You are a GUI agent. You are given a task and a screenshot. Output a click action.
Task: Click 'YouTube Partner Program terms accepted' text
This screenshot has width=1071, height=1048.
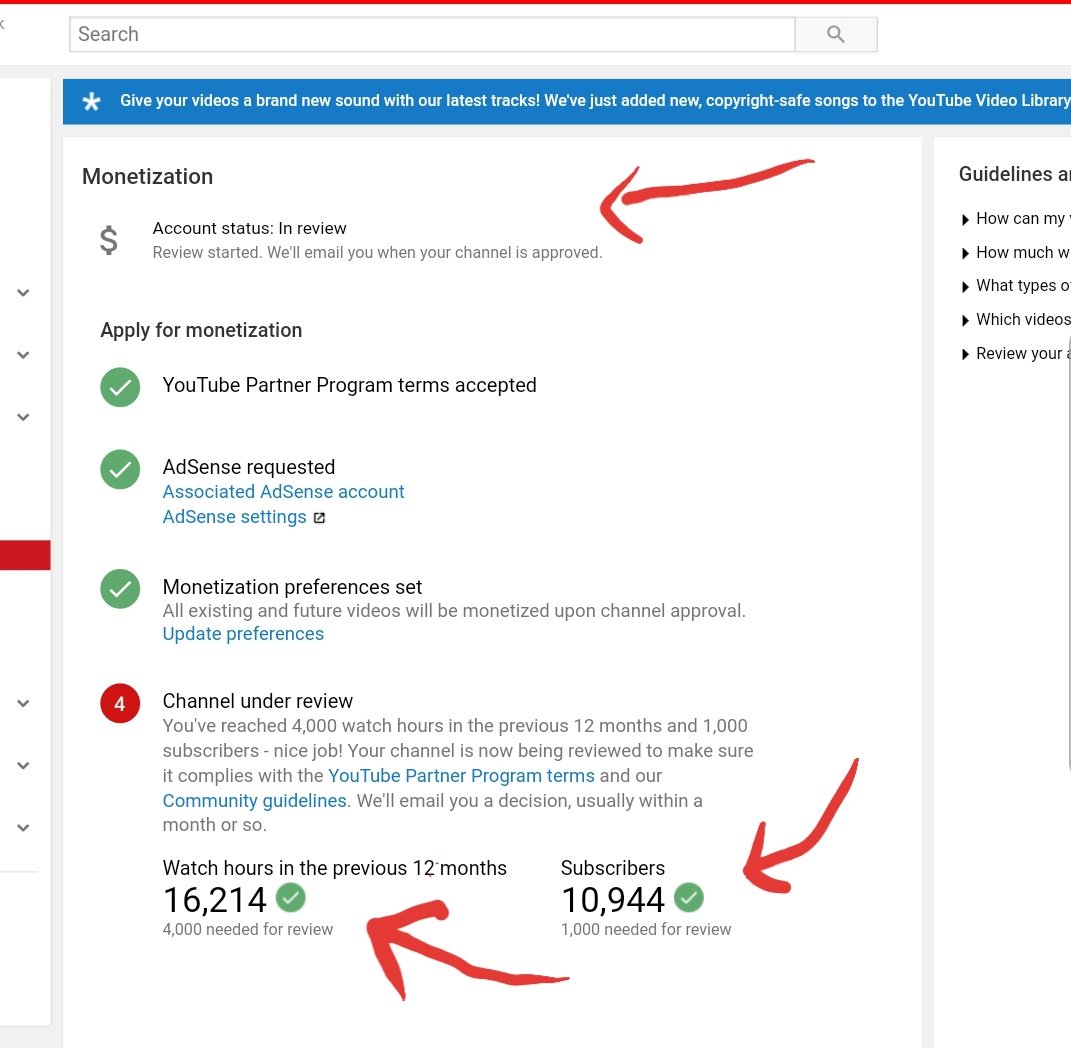tap(349, 385)
